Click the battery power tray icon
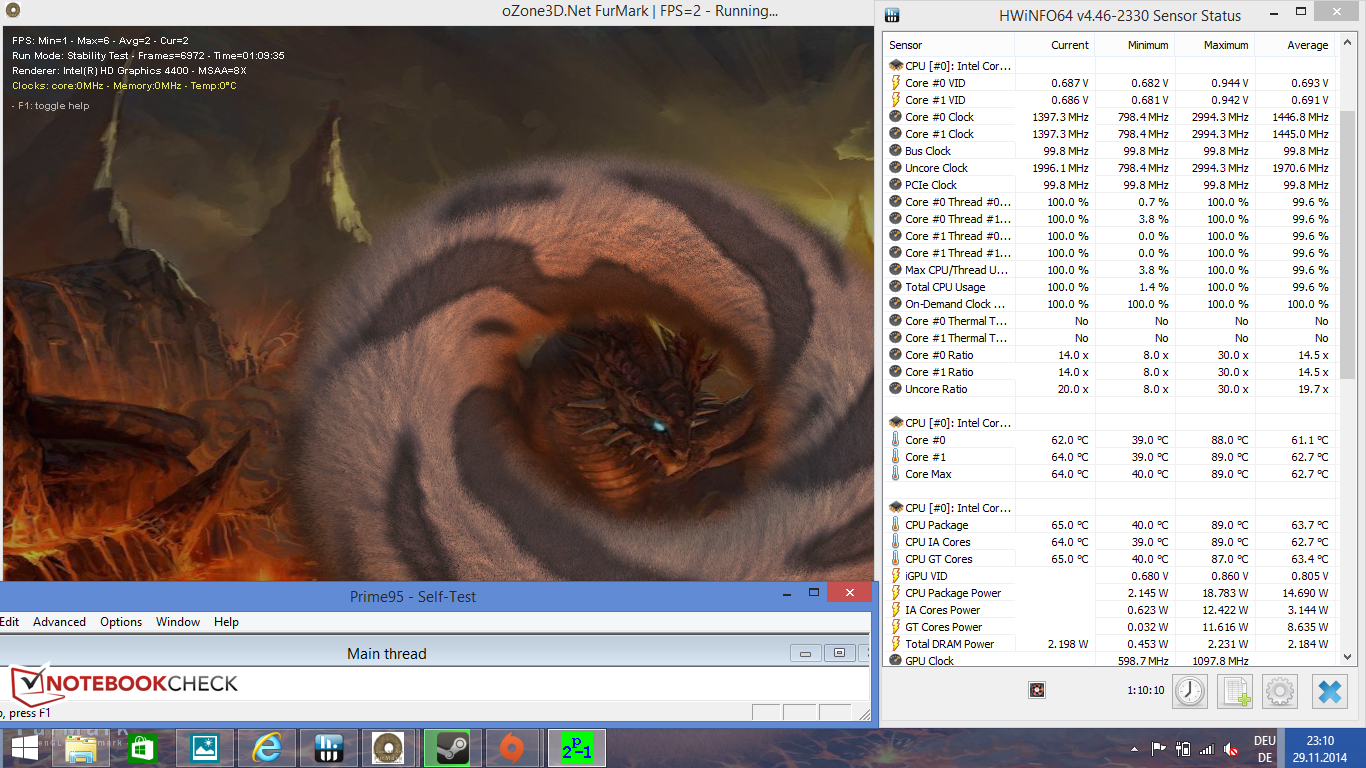The image size is (1366, 768). click(1183, 748)
